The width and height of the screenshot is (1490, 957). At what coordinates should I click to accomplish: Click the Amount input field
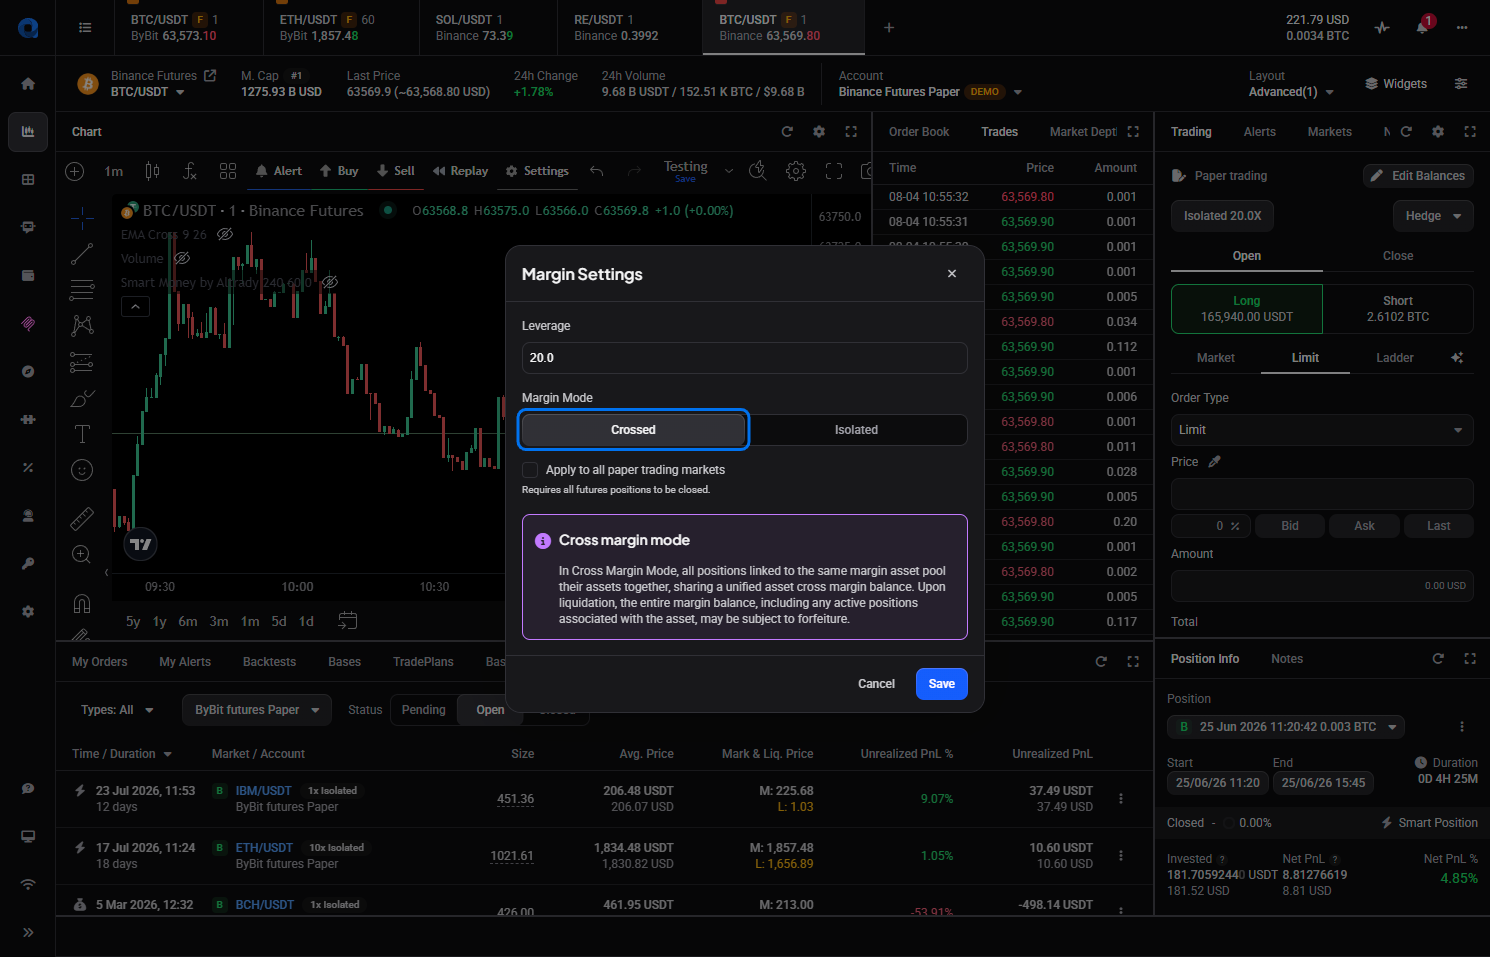pos(1322,586)
